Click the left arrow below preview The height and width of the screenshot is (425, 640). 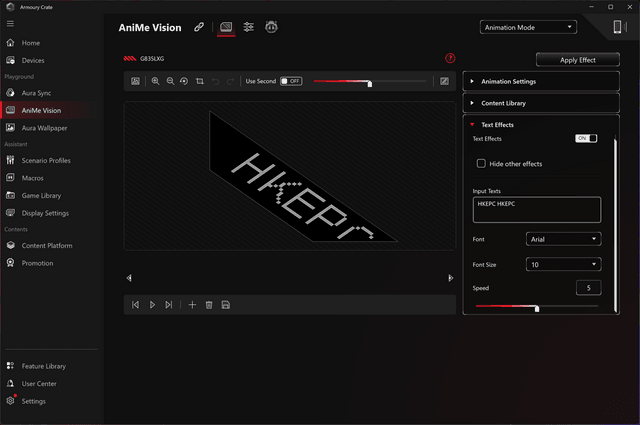tap(129, 278)
